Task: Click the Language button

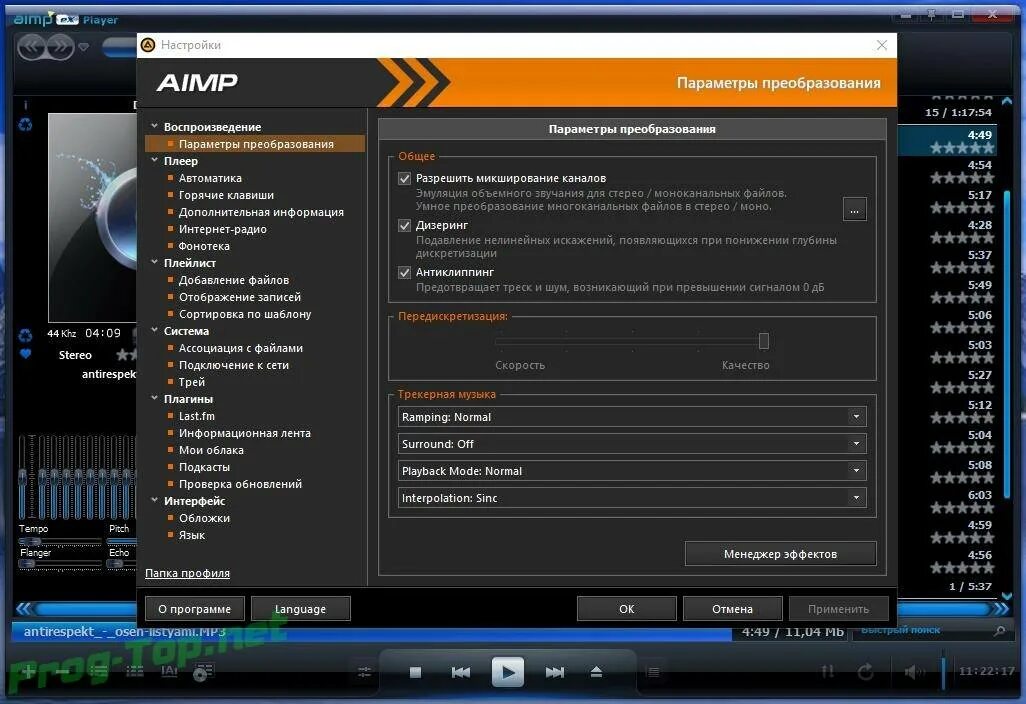Action: pos(300,608)
